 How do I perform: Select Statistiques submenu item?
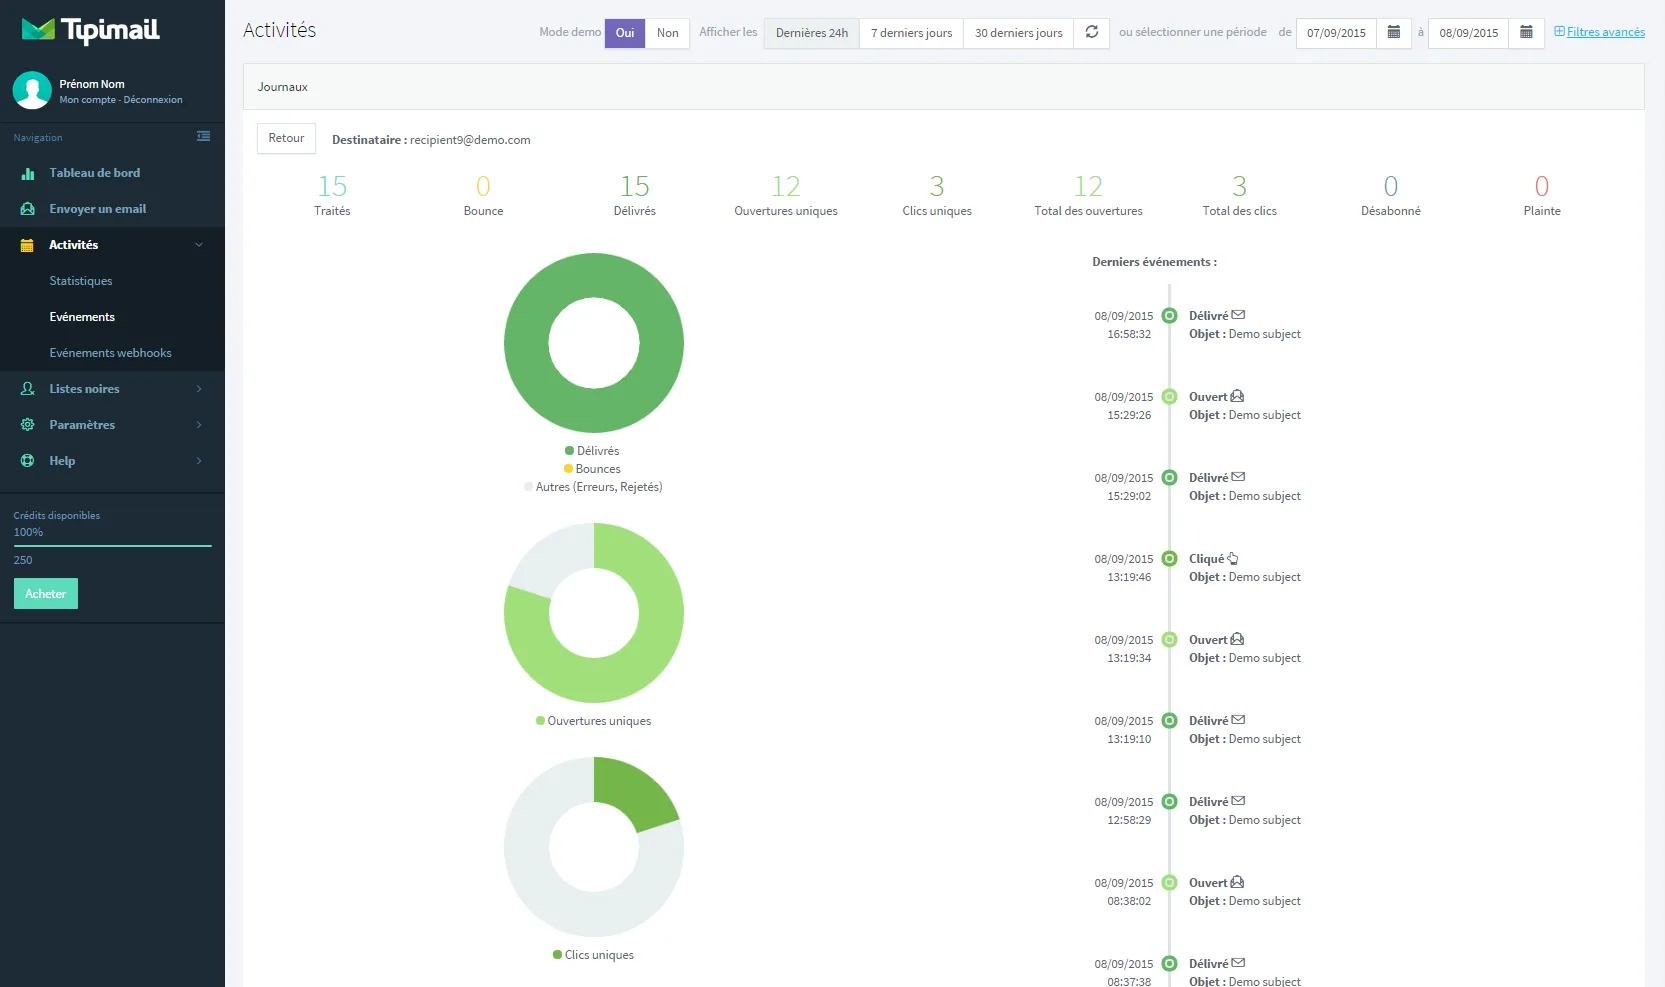tap(81, 281)
